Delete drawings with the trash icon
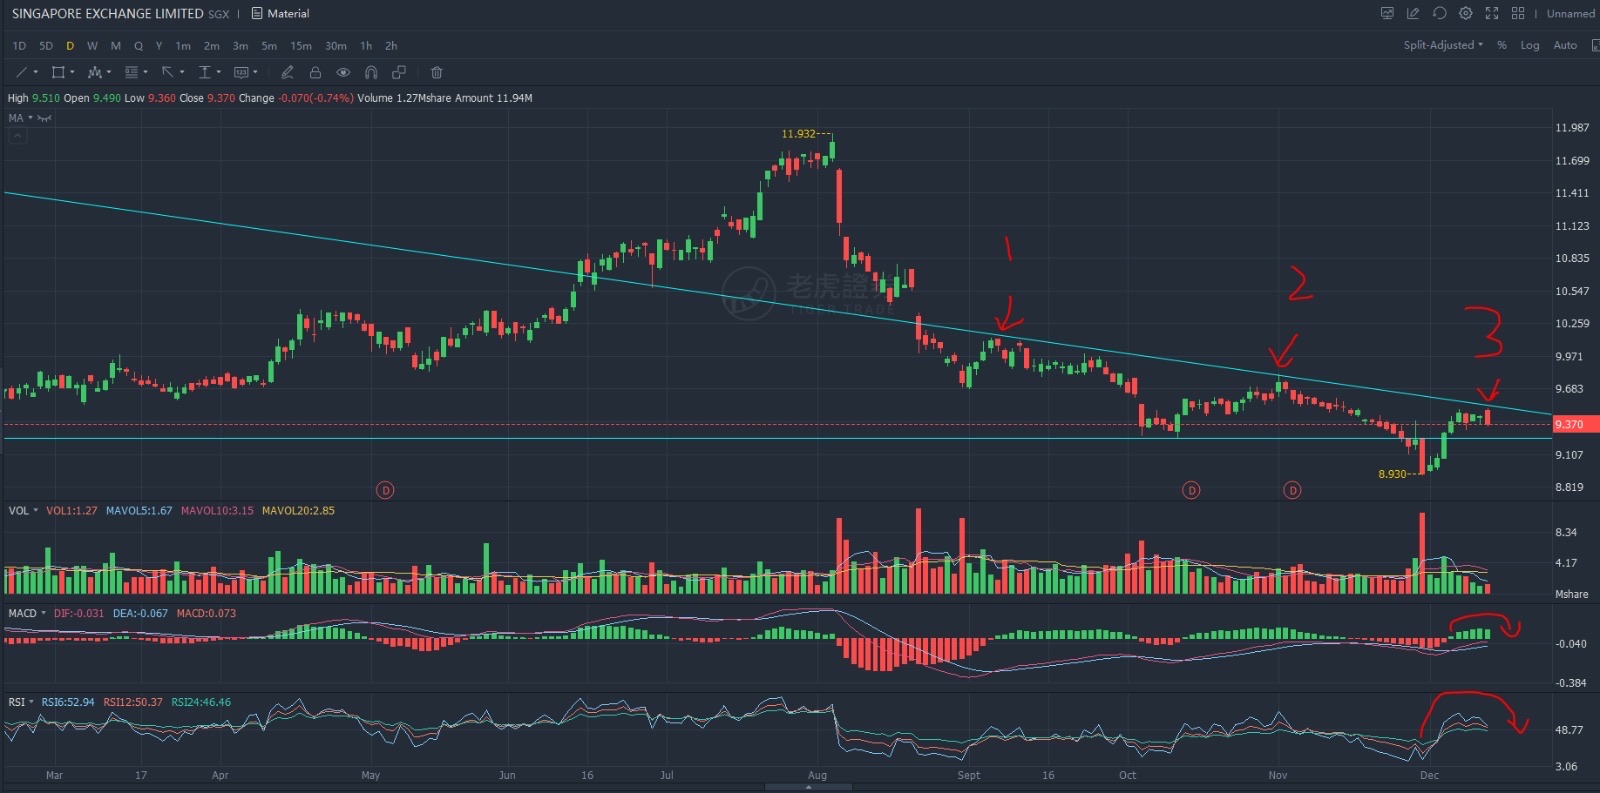 coord(436,72)
